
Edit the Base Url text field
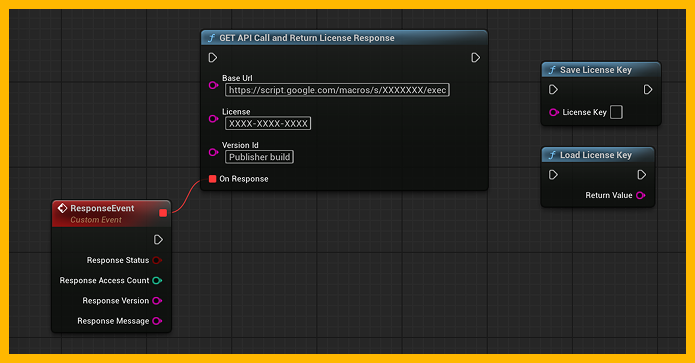coord(337,90)
